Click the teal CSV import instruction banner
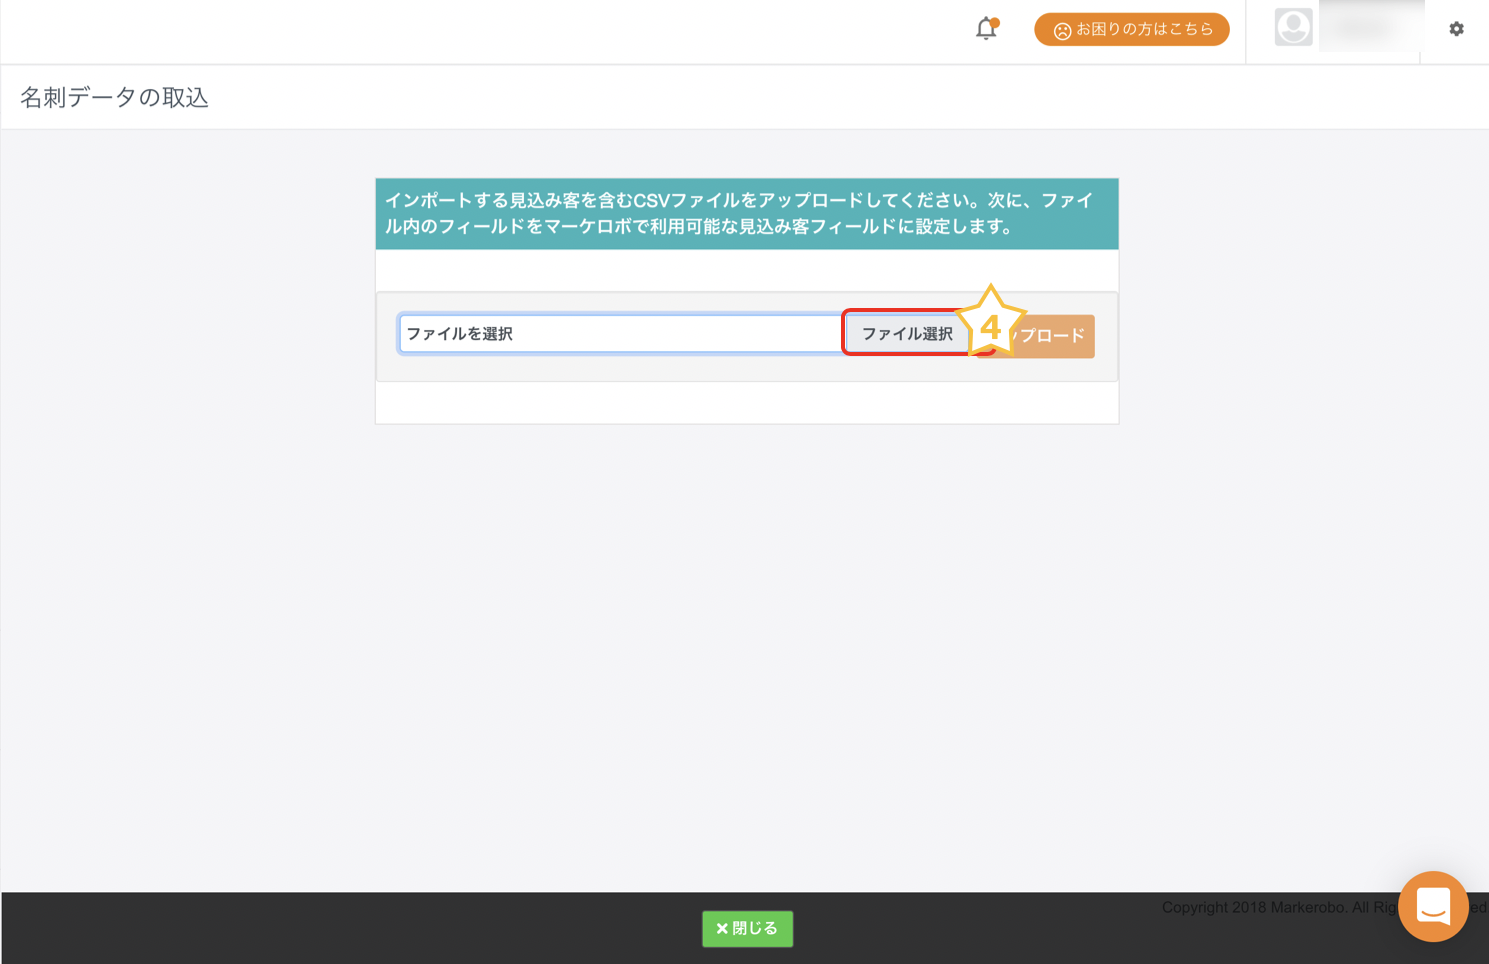The width and height of the screenshot is (1489, 964). (x=746, y=214)
